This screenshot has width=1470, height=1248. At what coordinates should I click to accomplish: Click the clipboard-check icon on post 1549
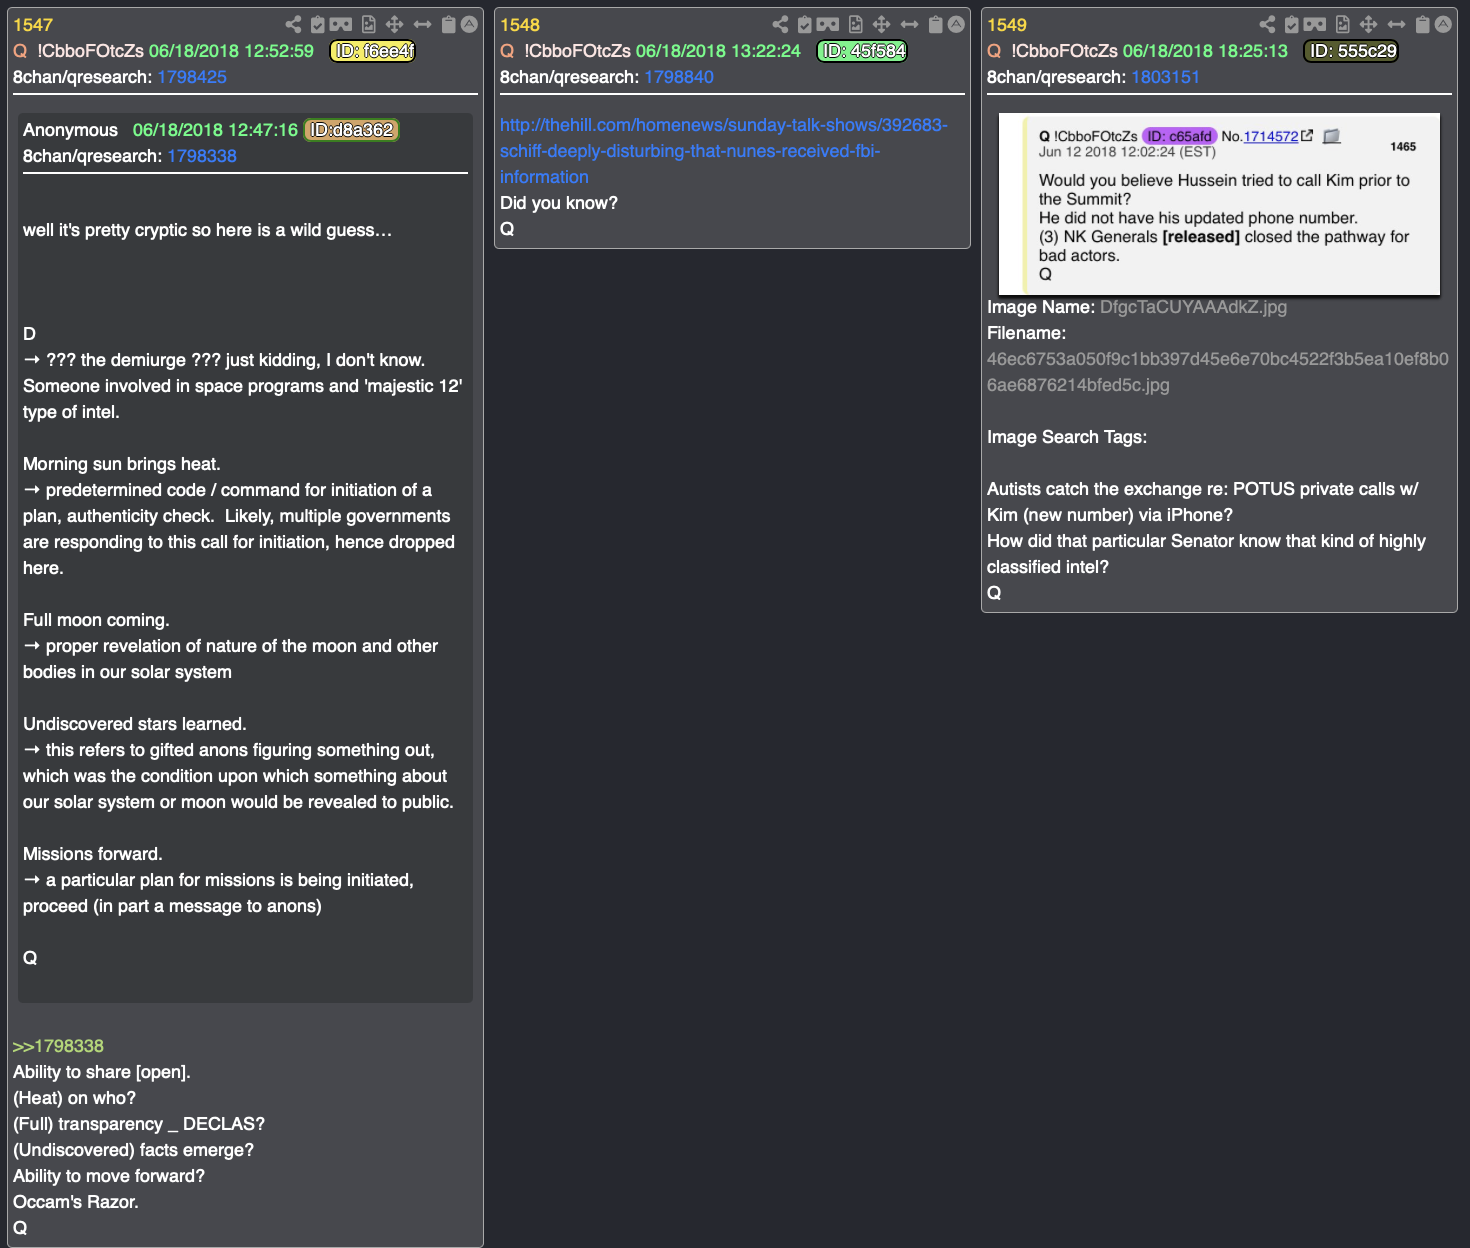(1292, 24)
